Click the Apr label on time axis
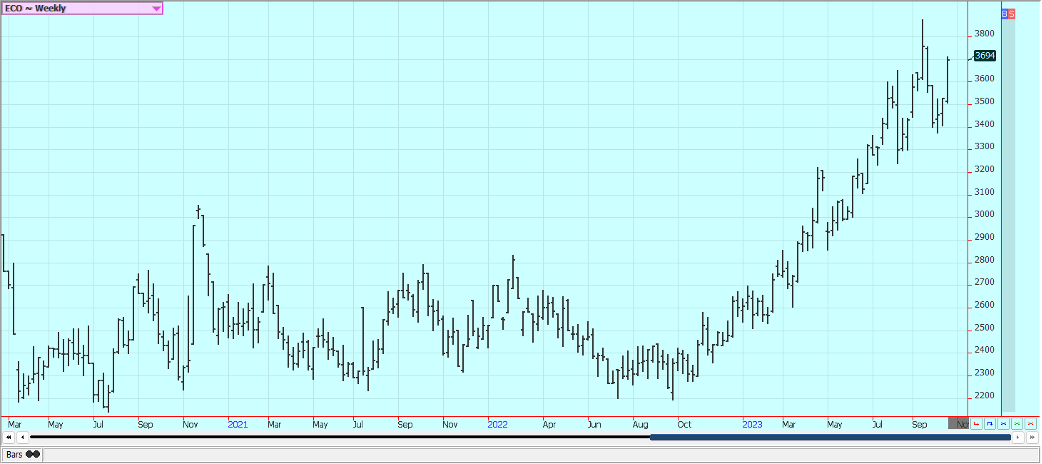This screenshot has height=464, width=1042. pos(549,423)
